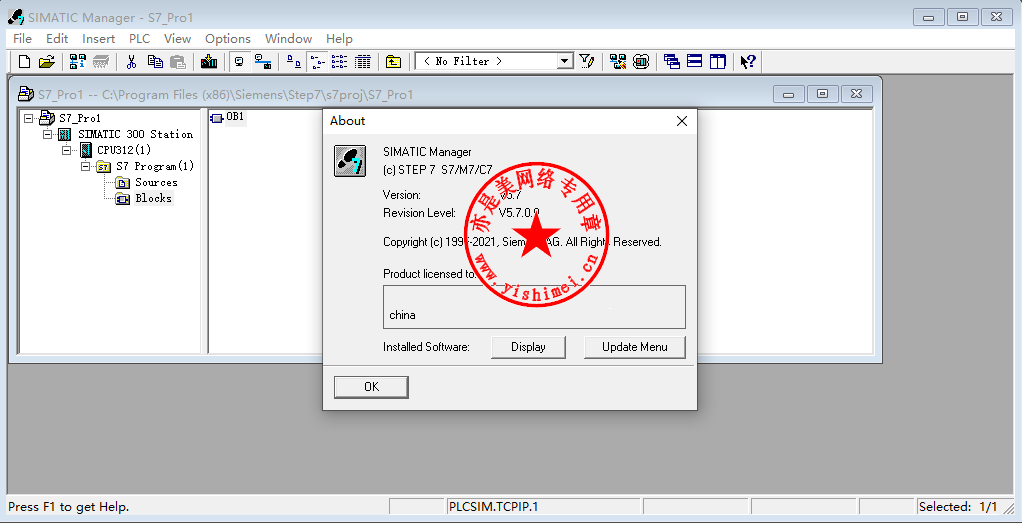This screenshot has height=523, width=1022.
Task: Click the Paste clipboard icon
Action: click(x=177, y=62)
